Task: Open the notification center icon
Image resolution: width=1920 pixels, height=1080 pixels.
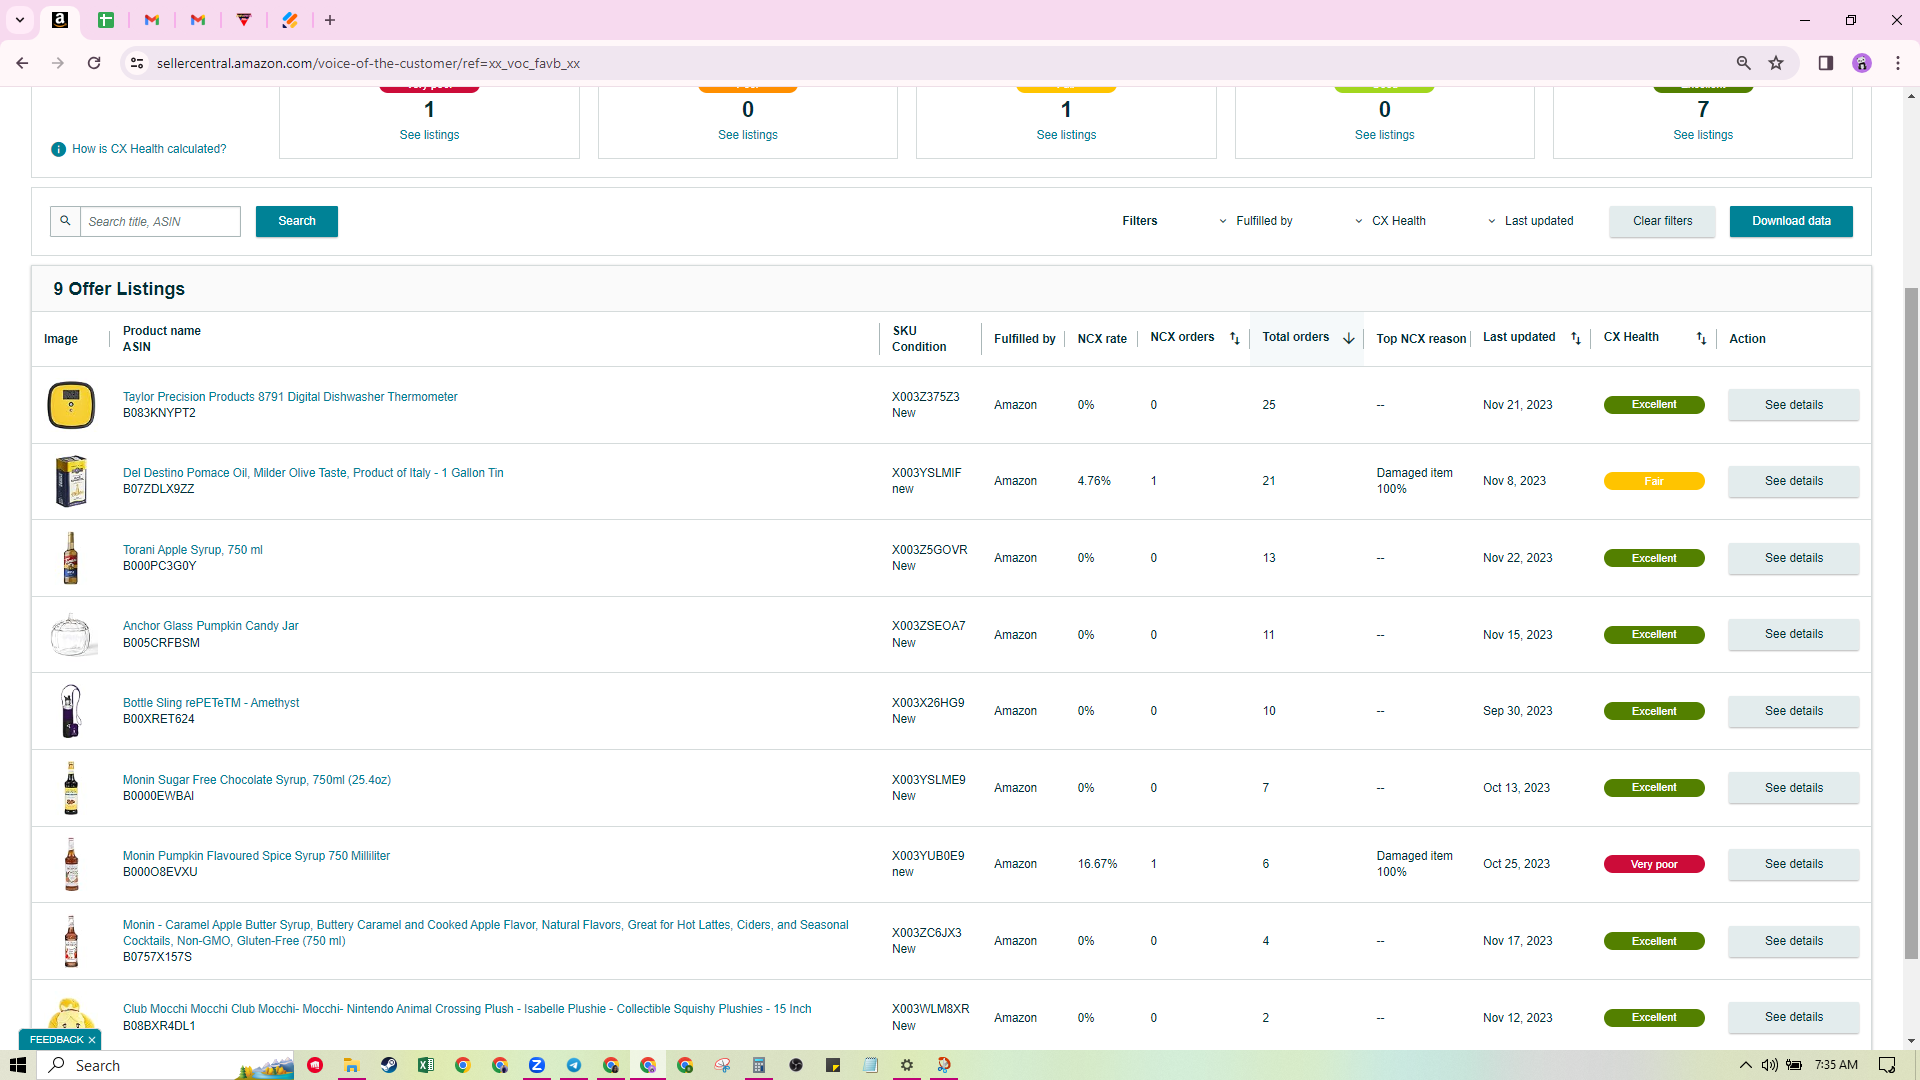Action: point(1887,1065)
